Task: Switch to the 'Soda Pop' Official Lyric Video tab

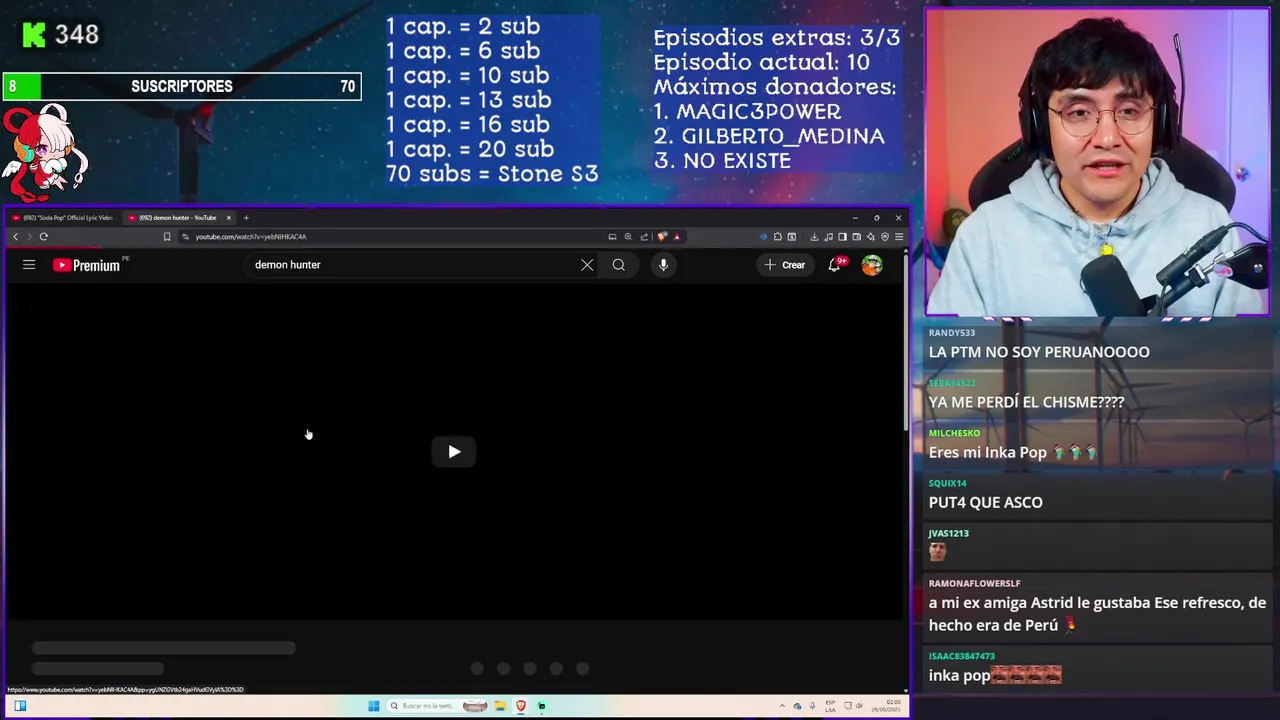Action: [x=62, y=217]
